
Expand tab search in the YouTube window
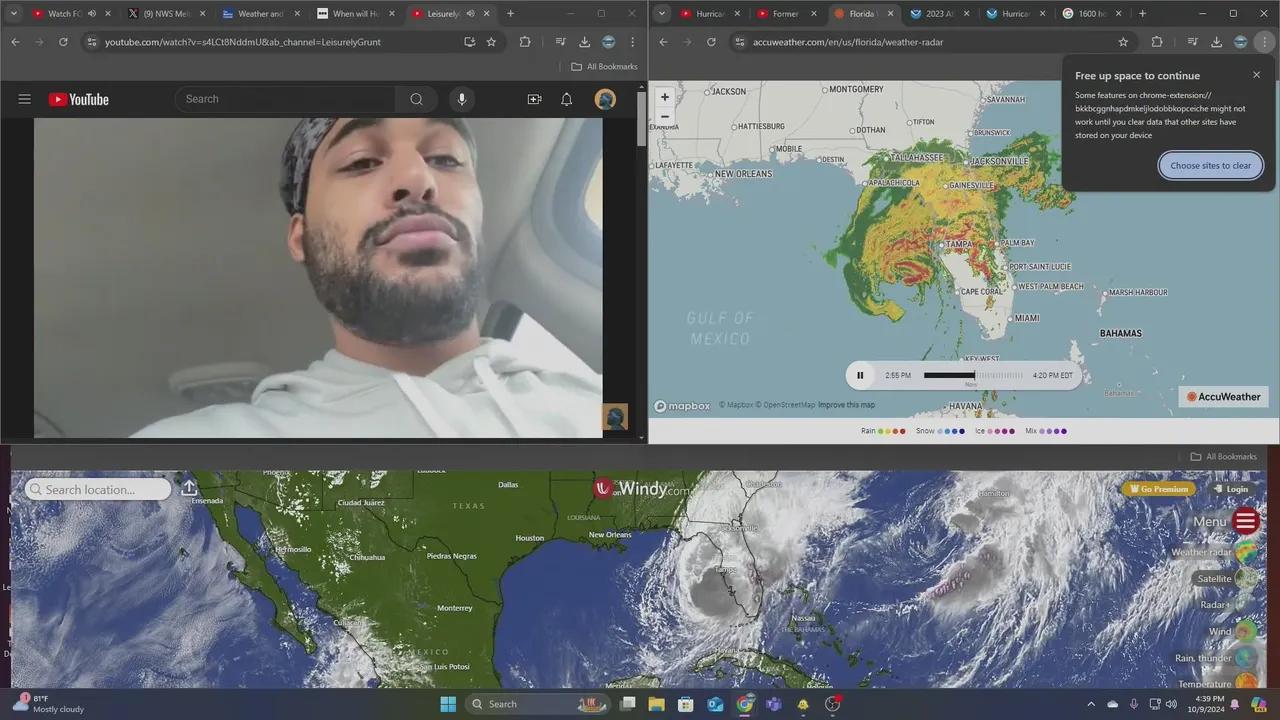[14, 14]
